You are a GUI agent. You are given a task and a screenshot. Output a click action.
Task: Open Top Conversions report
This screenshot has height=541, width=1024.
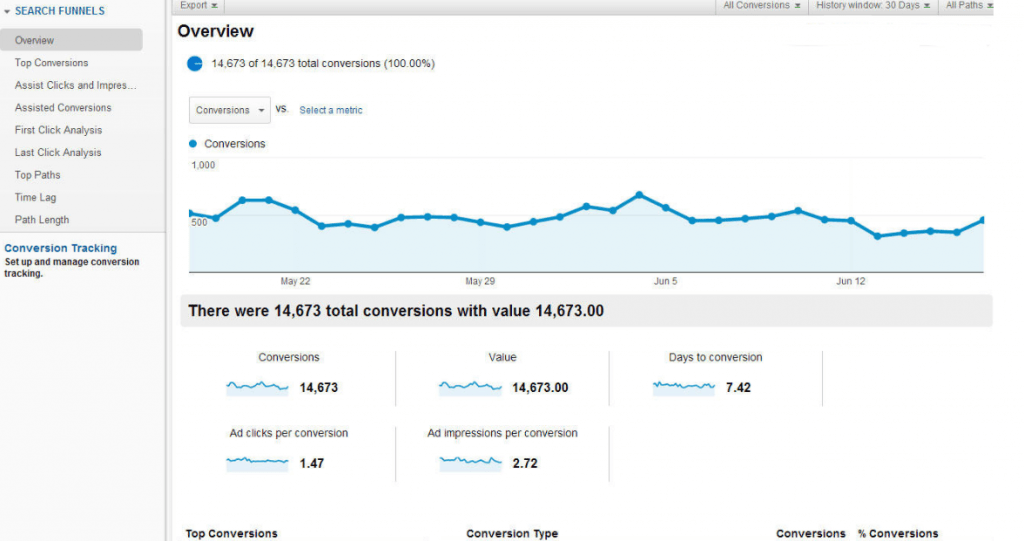52,63
